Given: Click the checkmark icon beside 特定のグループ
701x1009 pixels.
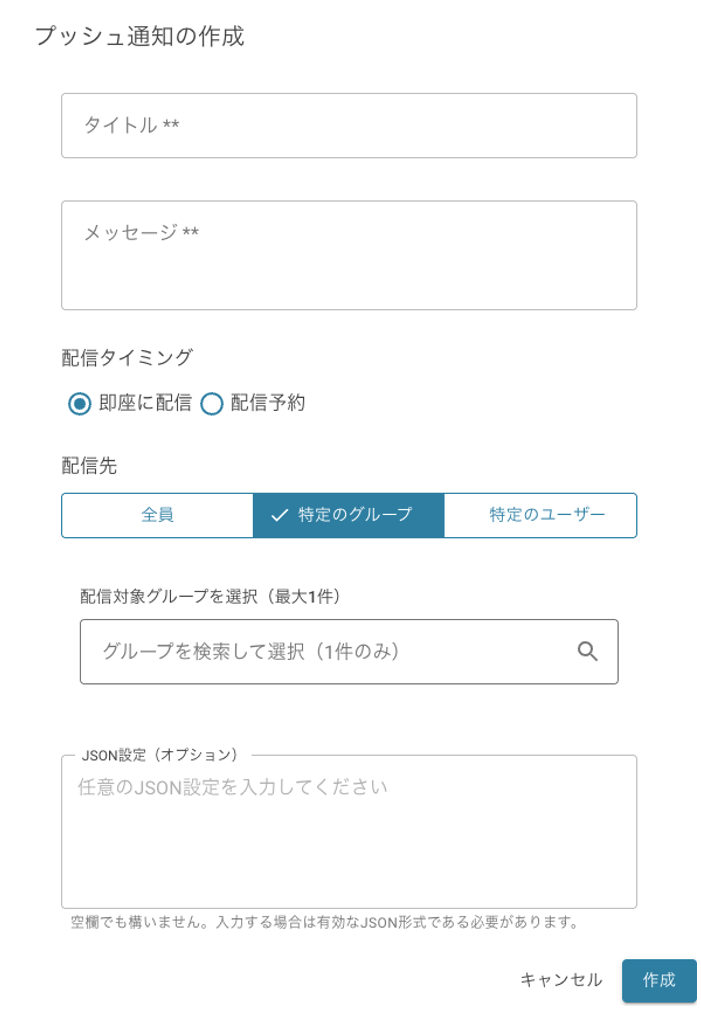Looking at the screenshot, I should tap(280, 515).
